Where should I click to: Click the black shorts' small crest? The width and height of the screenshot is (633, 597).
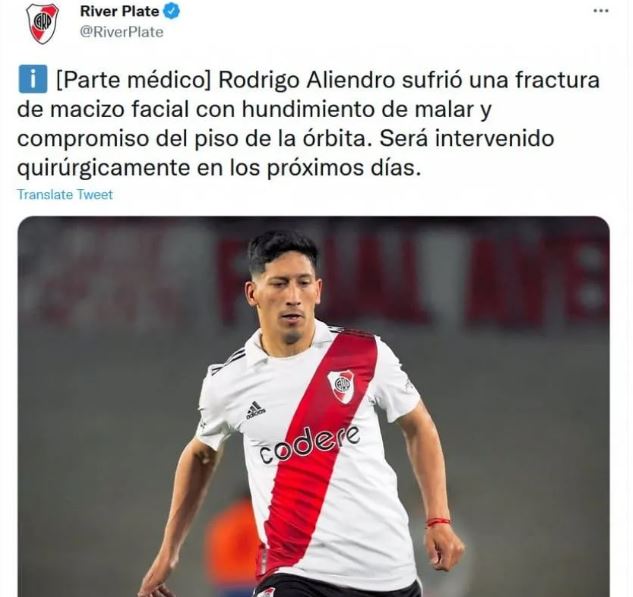coord(265,592)
